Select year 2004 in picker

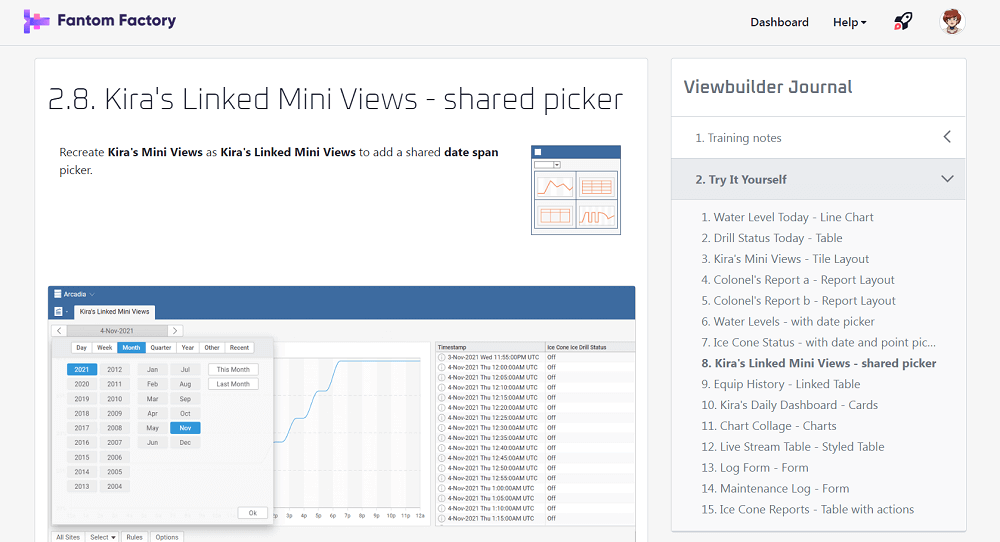115,487
